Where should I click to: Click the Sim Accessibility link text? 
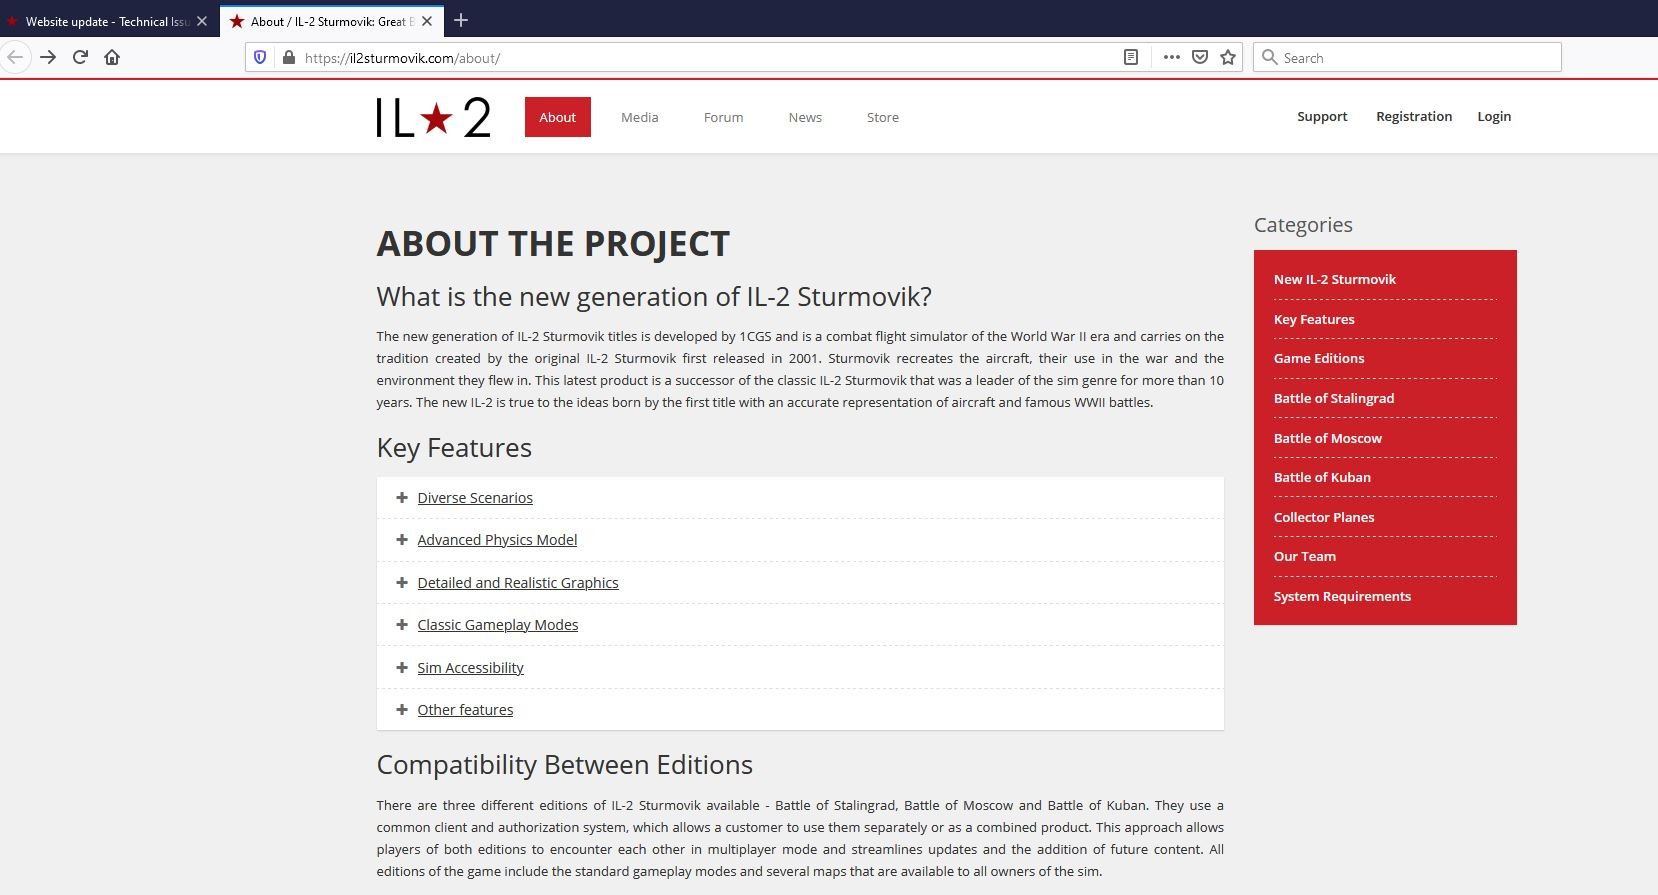[470, 668]
